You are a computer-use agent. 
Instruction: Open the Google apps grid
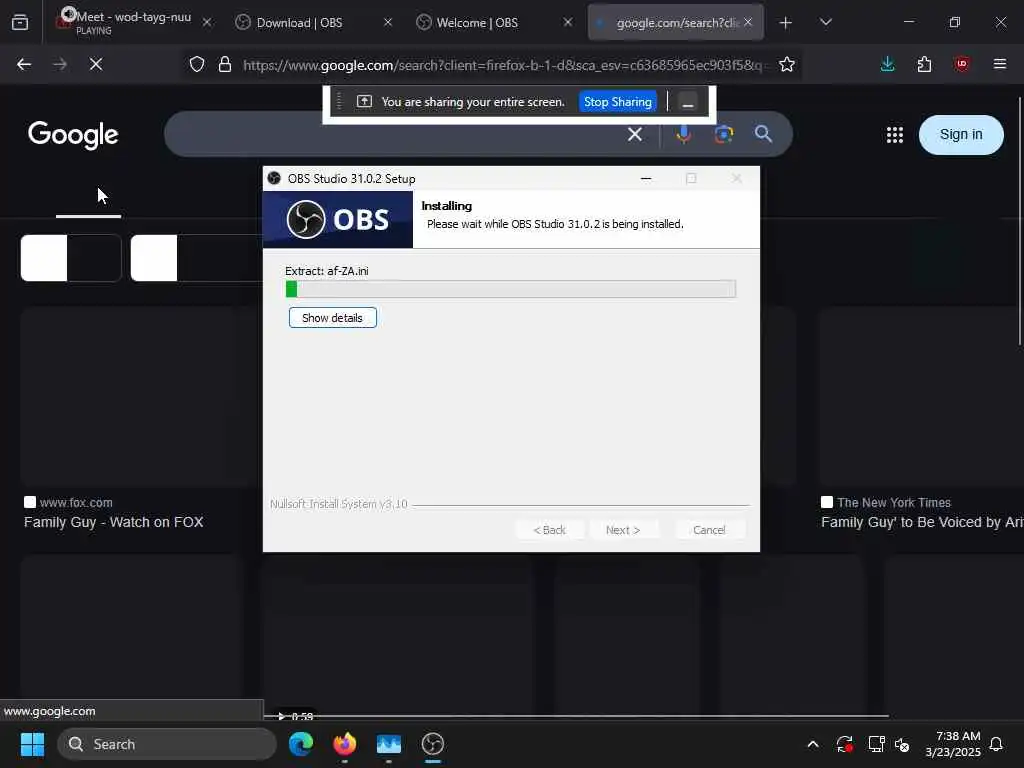(x=895, y=135)
